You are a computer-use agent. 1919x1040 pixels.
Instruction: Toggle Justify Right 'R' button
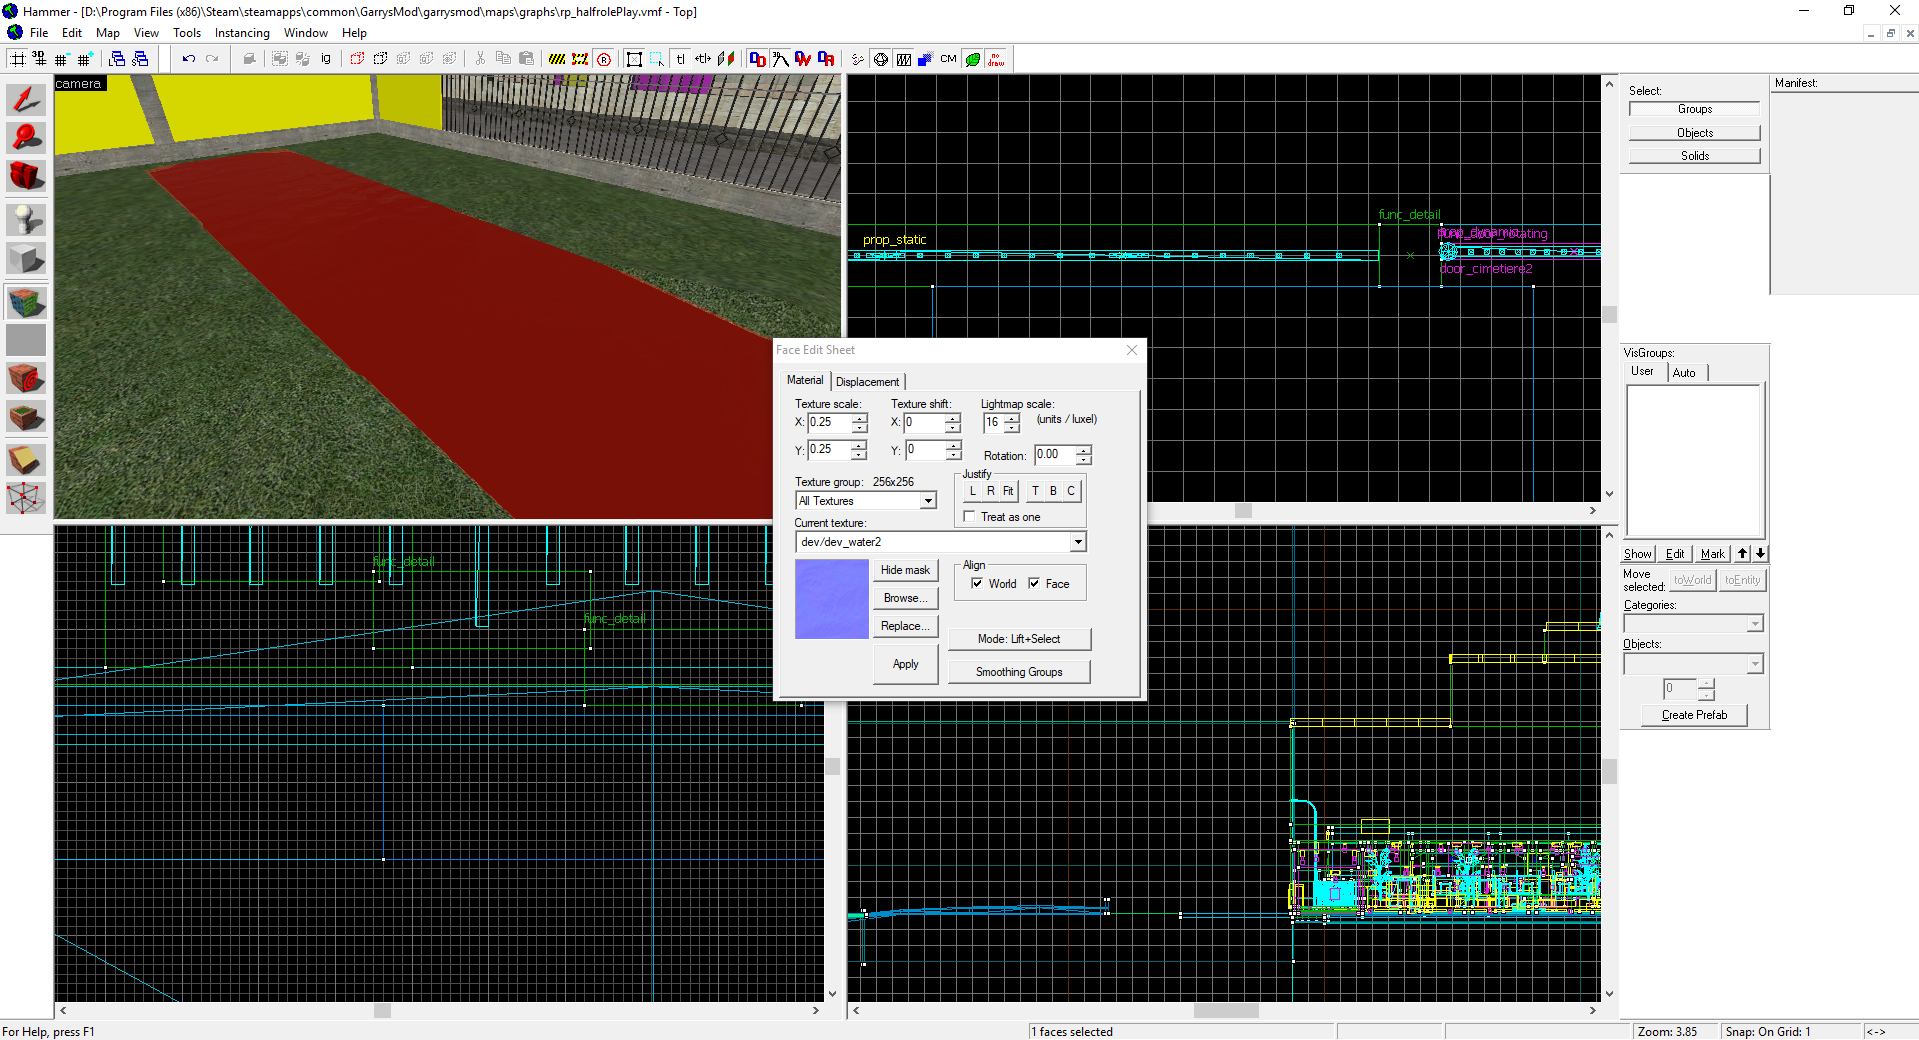(991, 491)
